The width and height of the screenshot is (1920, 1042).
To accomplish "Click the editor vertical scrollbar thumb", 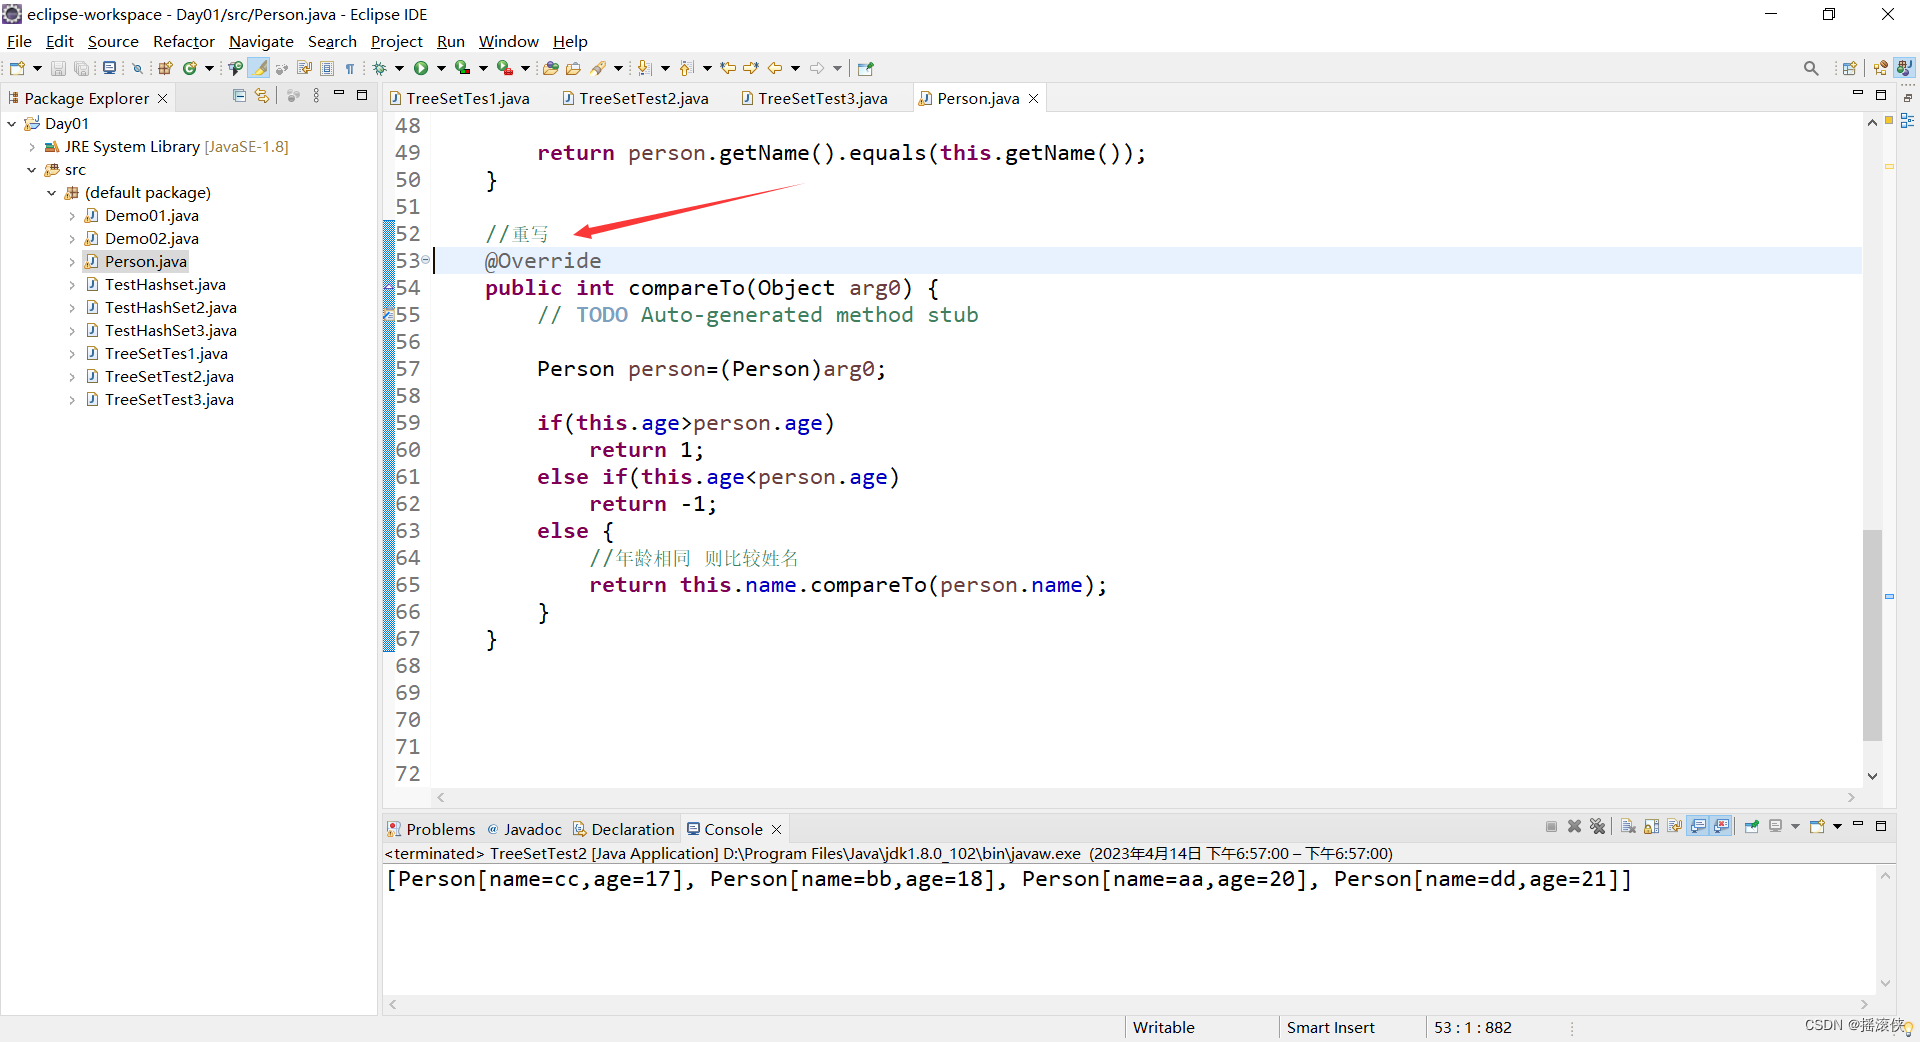I will pos(1872,635).
